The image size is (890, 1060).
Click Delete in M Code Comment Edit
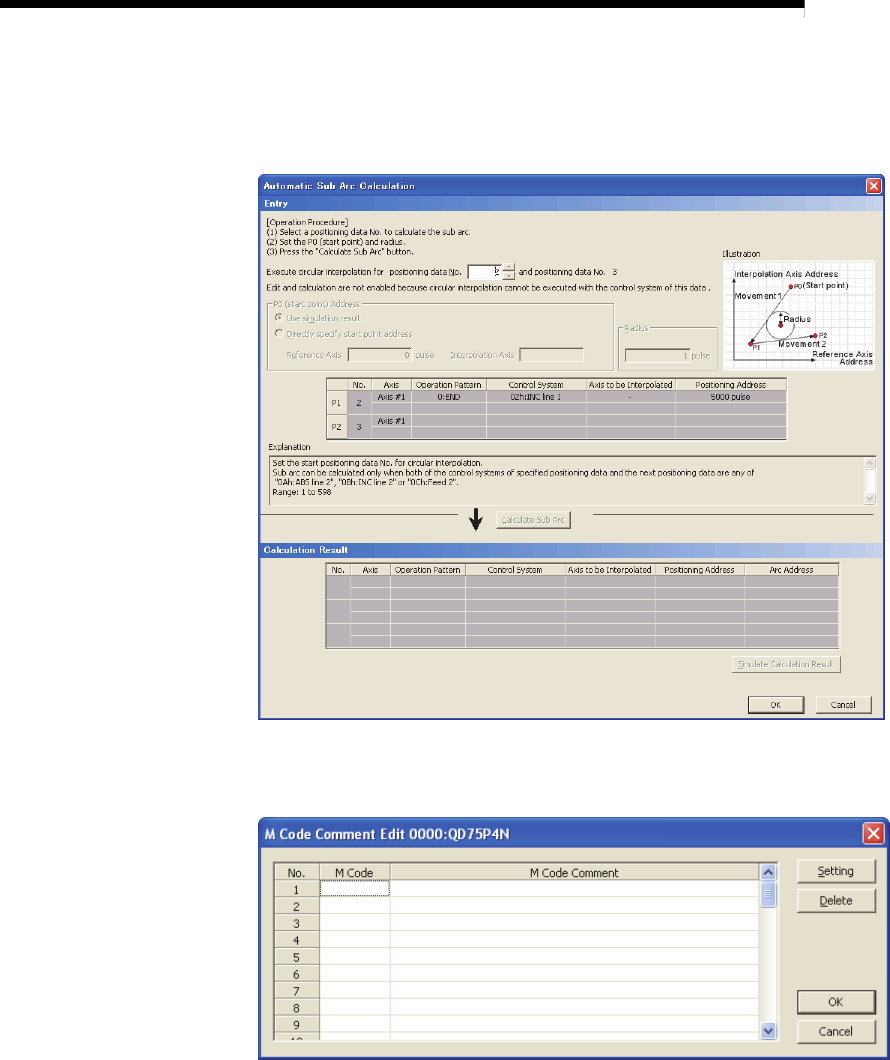coord(836,900)
